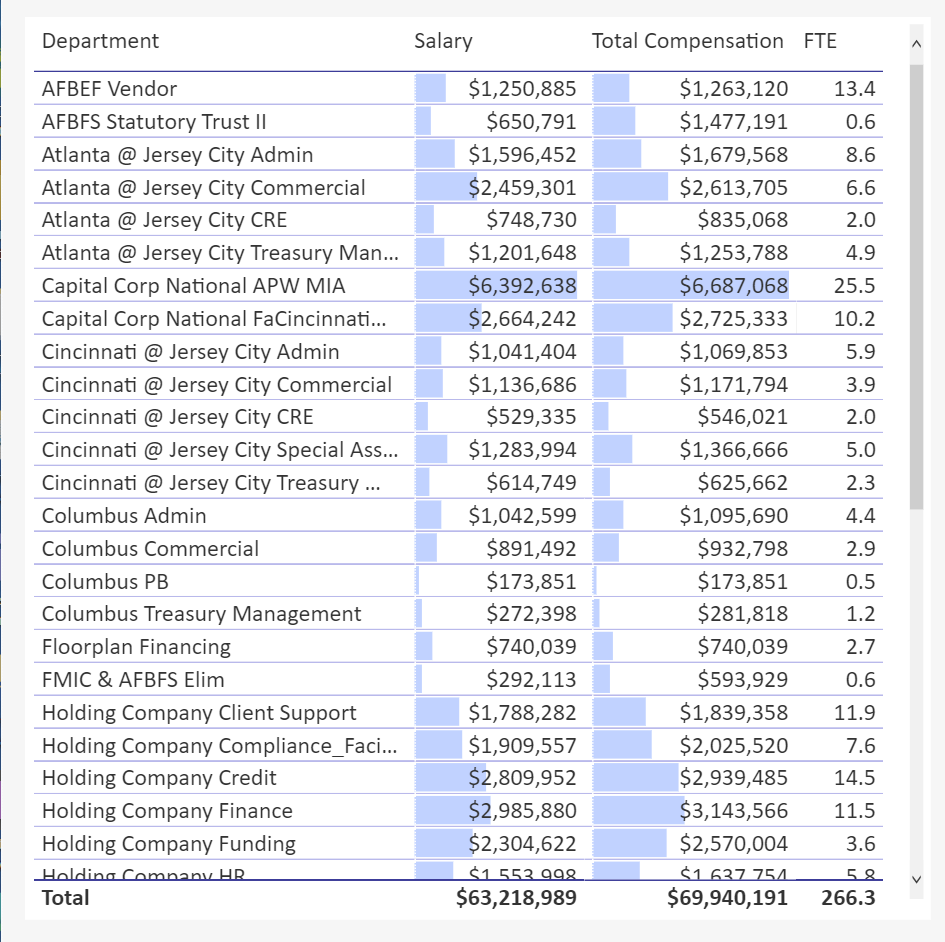Sort by the FTE column header
Viewport: 945px width, 942px height.
click(x=820, y=41)
